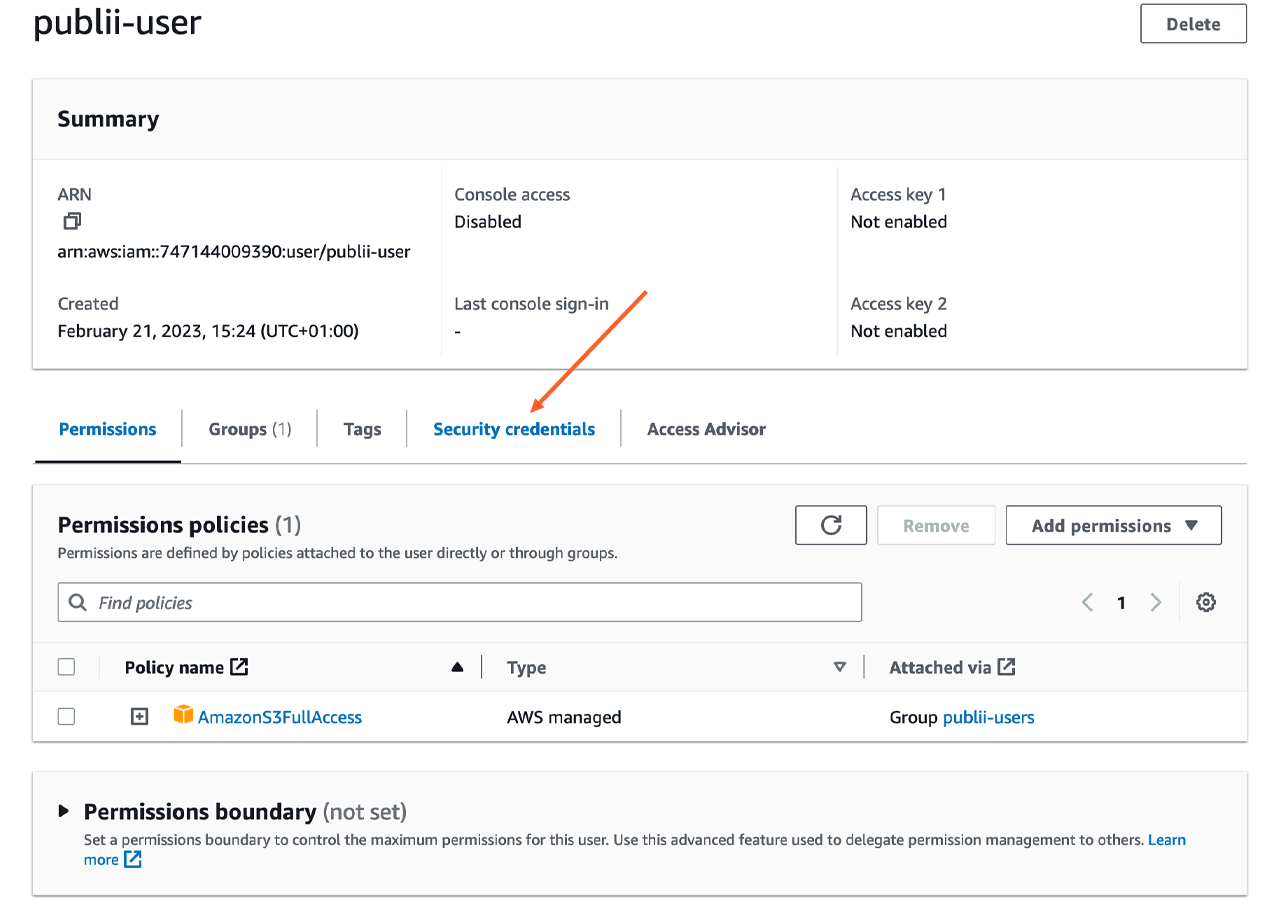Go to the next policies page arrow
This screenshot has width=1280, height=920.
tap(1156, 602)
